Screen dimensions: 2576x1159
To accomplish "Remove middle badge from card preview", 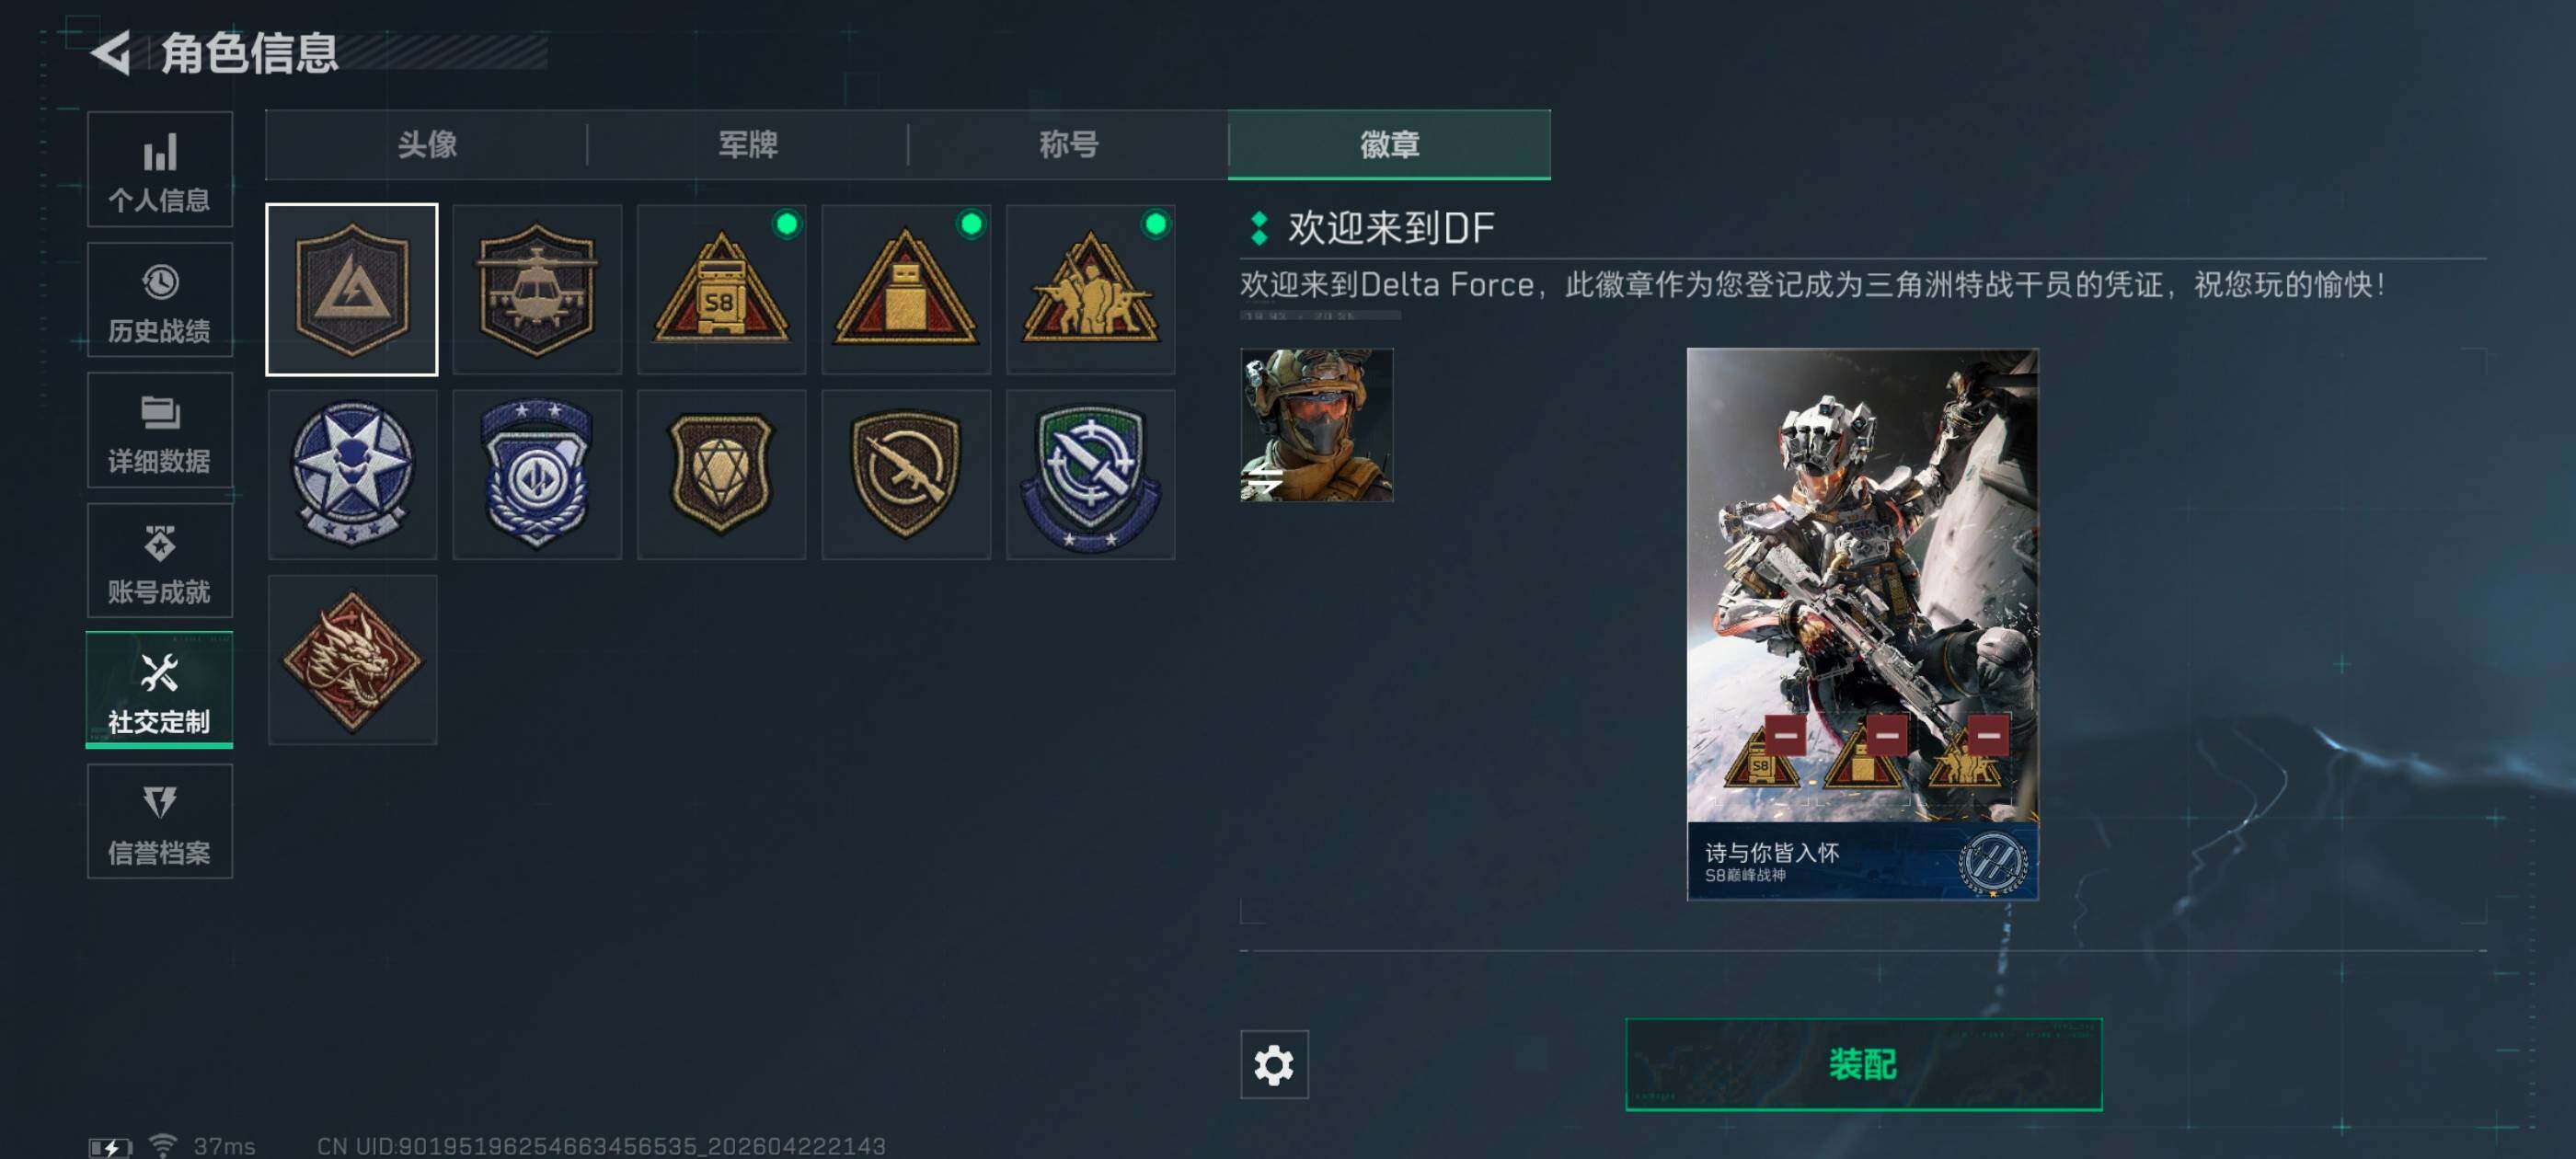I will [x=1887, y=735].
